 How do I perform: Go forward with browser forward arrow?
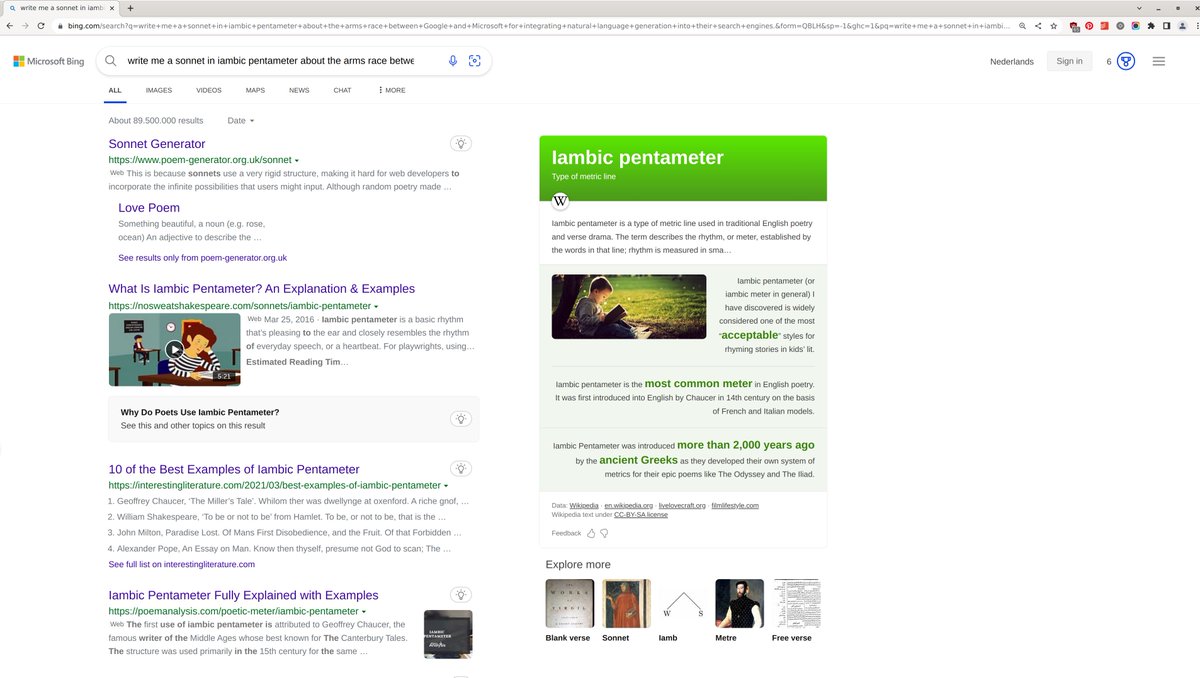click(x=24, y=25)
